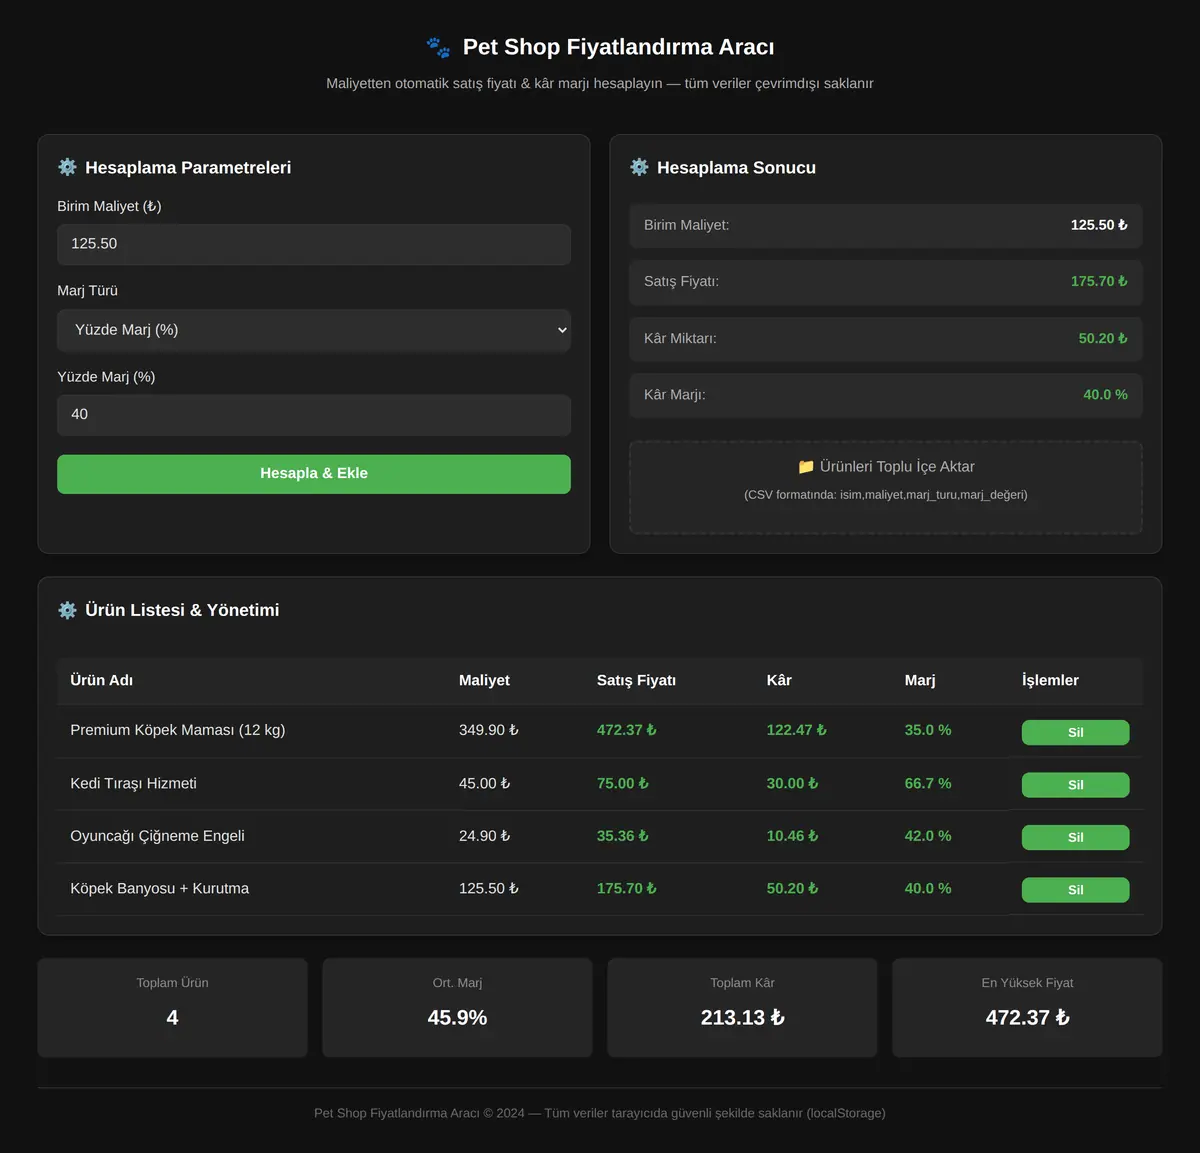Click the 349.90 ₺ cost cell
Viewport: 1200px width, 1153px height.
click(x=489, y=730)
